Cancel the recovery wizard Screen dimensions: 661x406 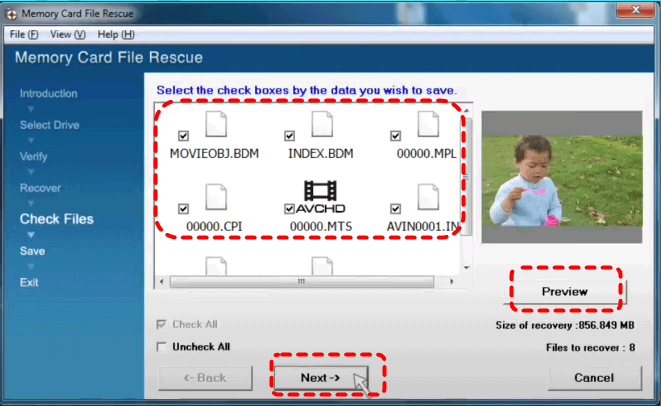pos(594,378)
